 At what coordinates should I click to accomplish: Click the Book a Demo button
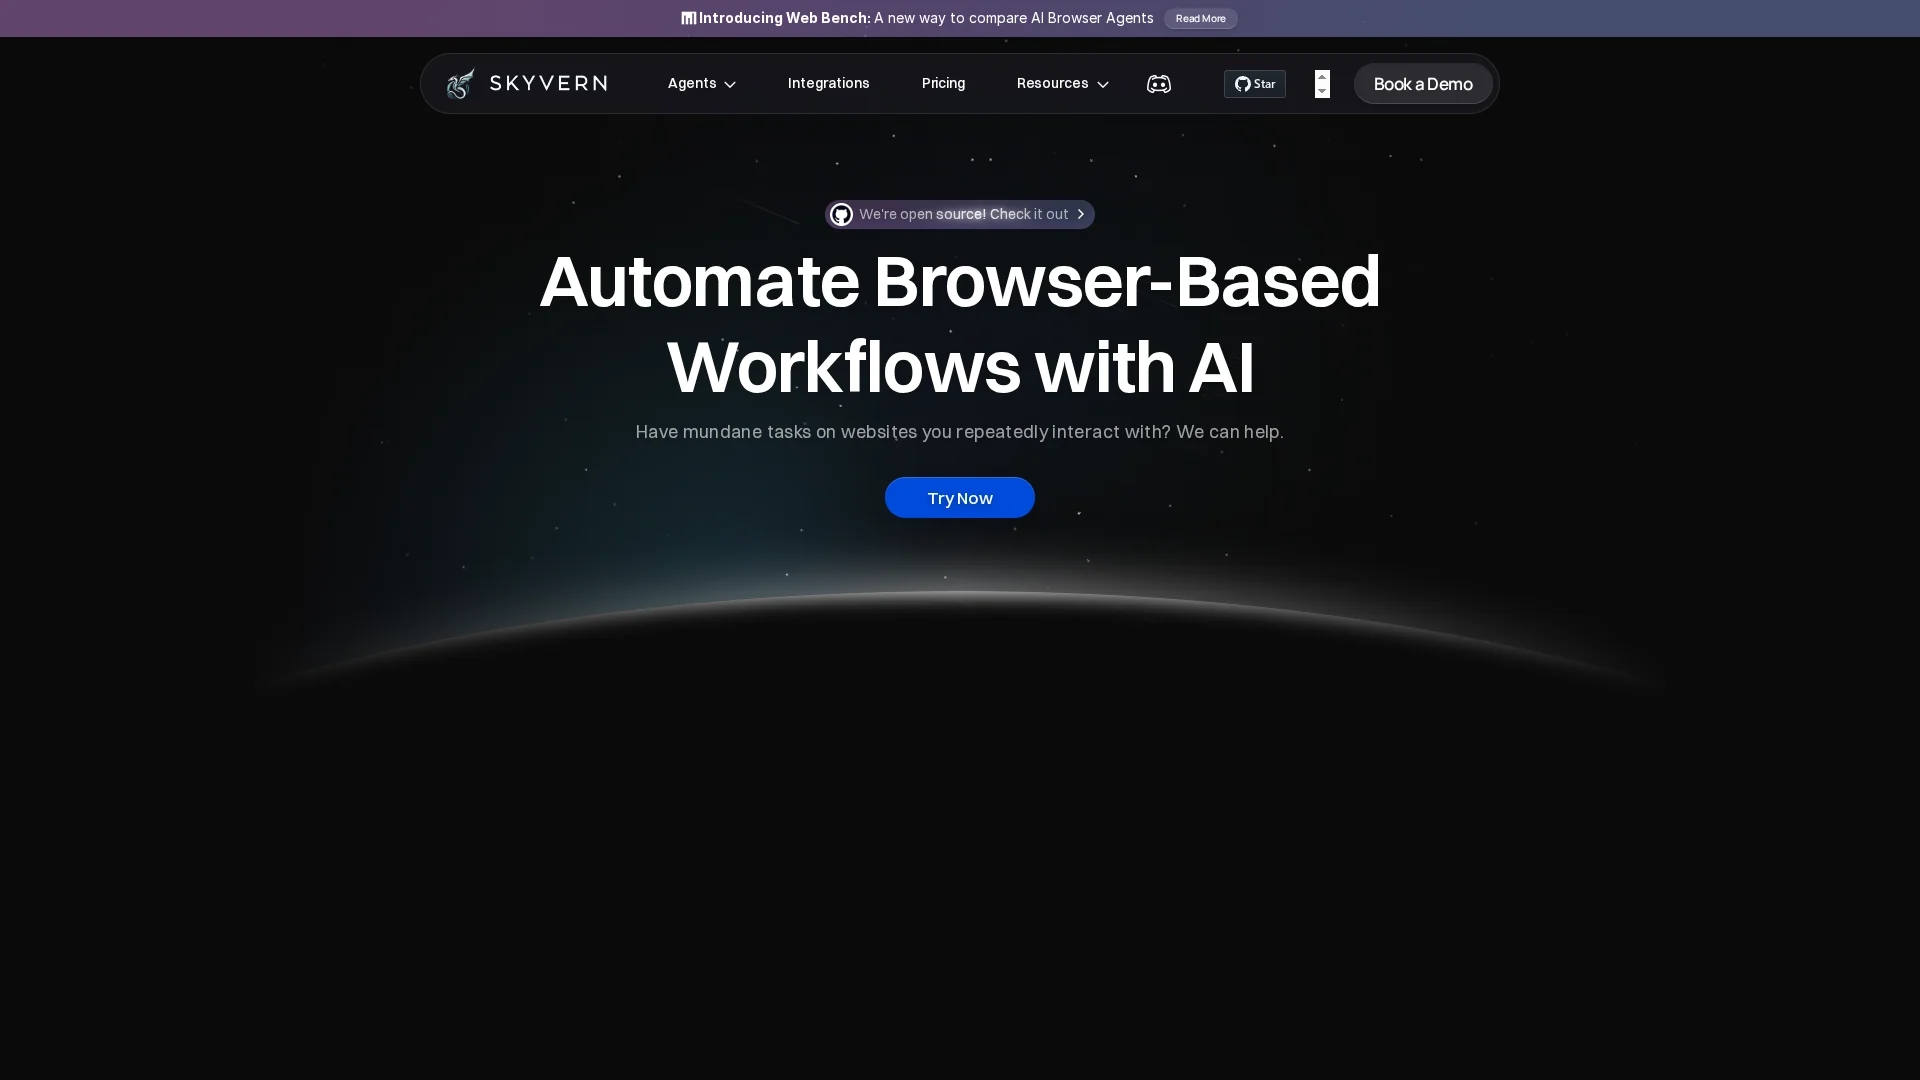[1423, 83]
